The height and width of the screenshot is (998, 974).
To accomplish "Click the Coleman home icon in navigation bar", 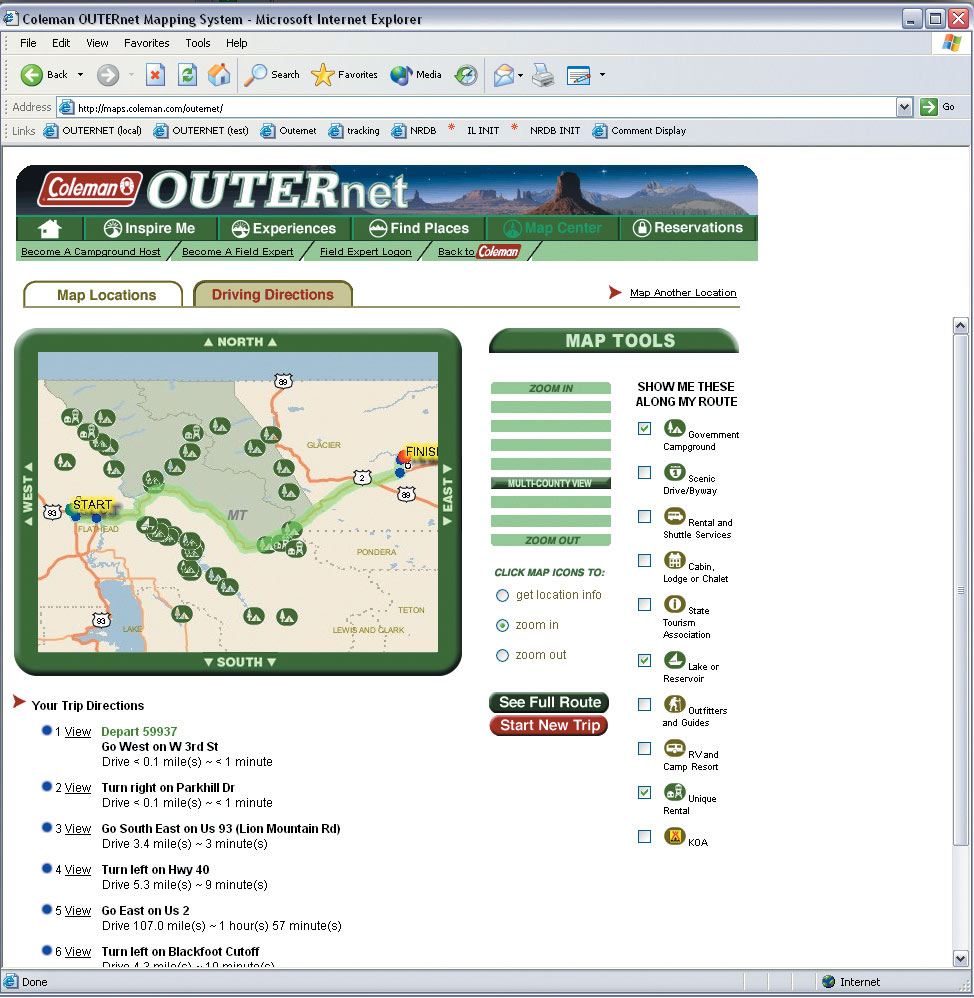I will pos(48,228).
